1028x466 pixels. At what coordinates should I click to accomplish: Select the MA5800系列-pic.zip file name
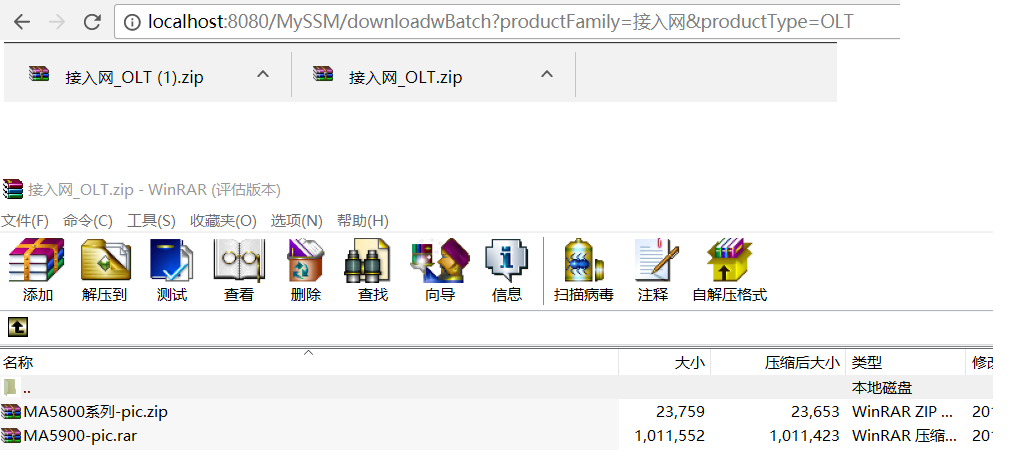point(96,412)
